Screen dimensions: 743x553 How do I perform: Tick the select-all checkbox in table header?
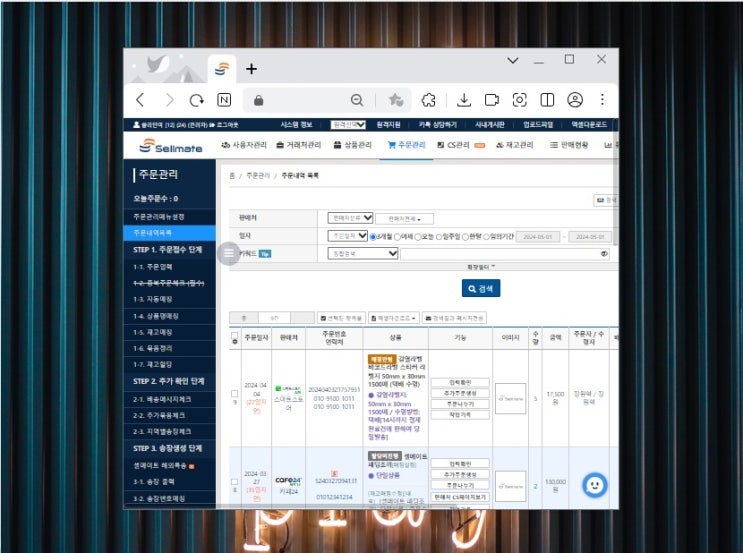click(234, 335)
